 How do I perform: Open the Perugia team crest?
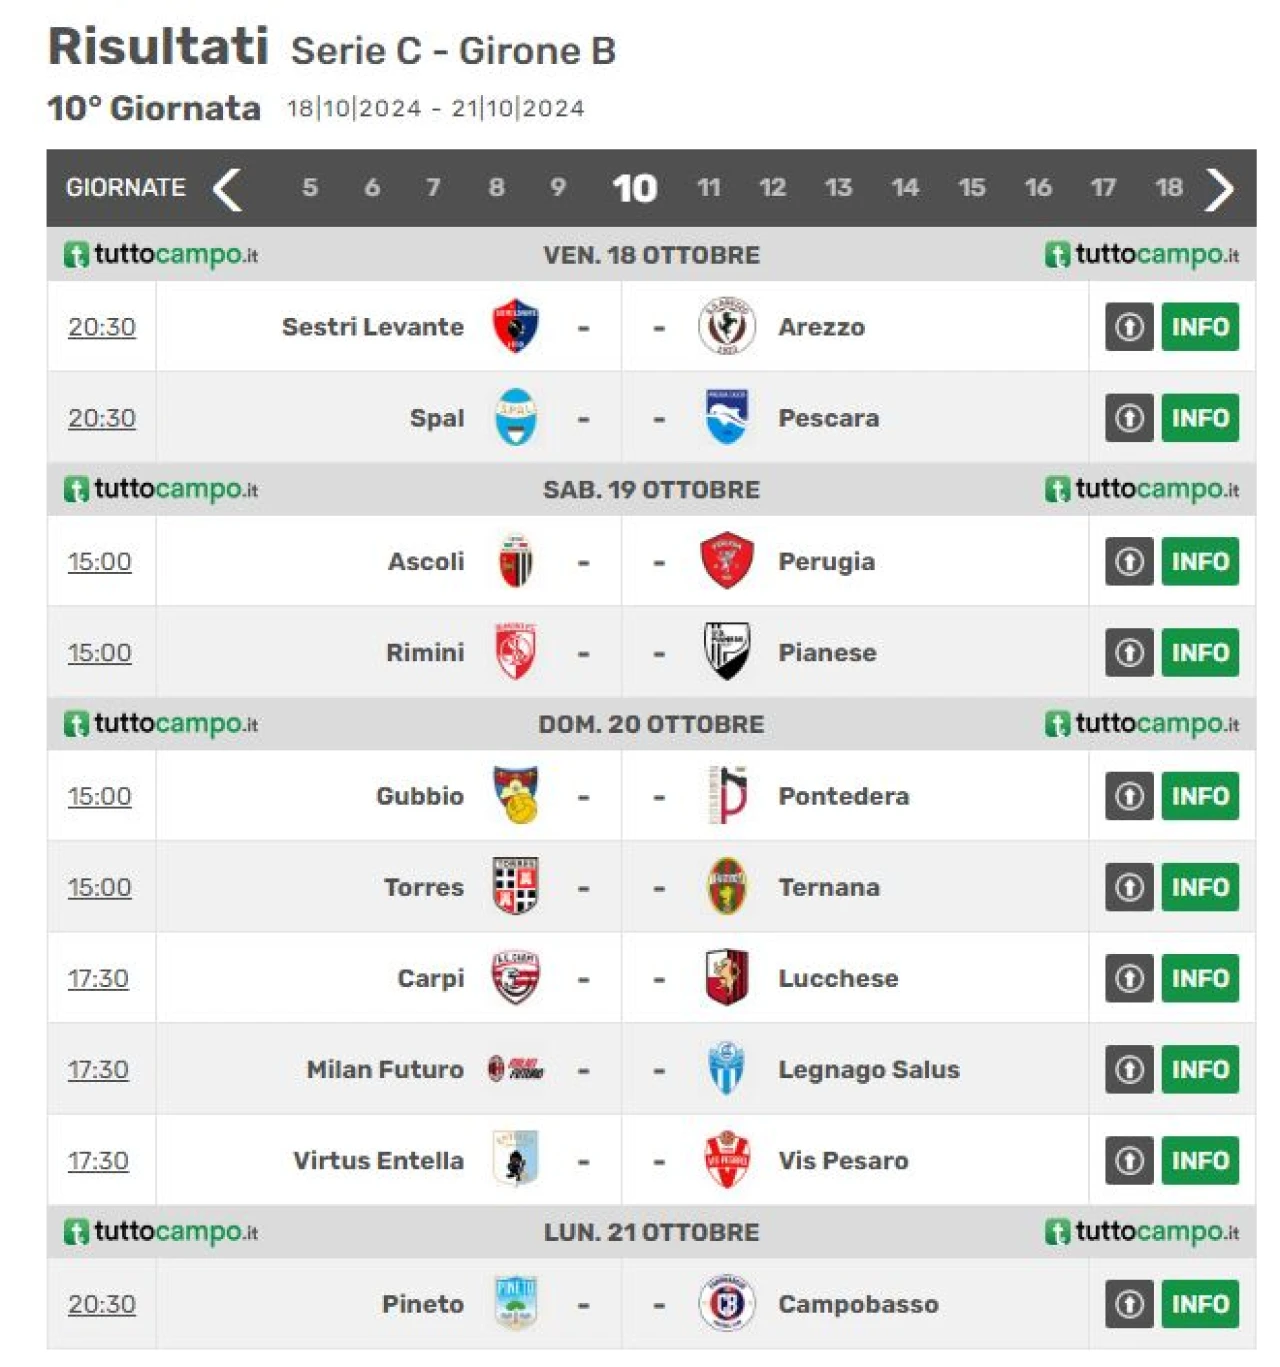[x=727, y=561]
